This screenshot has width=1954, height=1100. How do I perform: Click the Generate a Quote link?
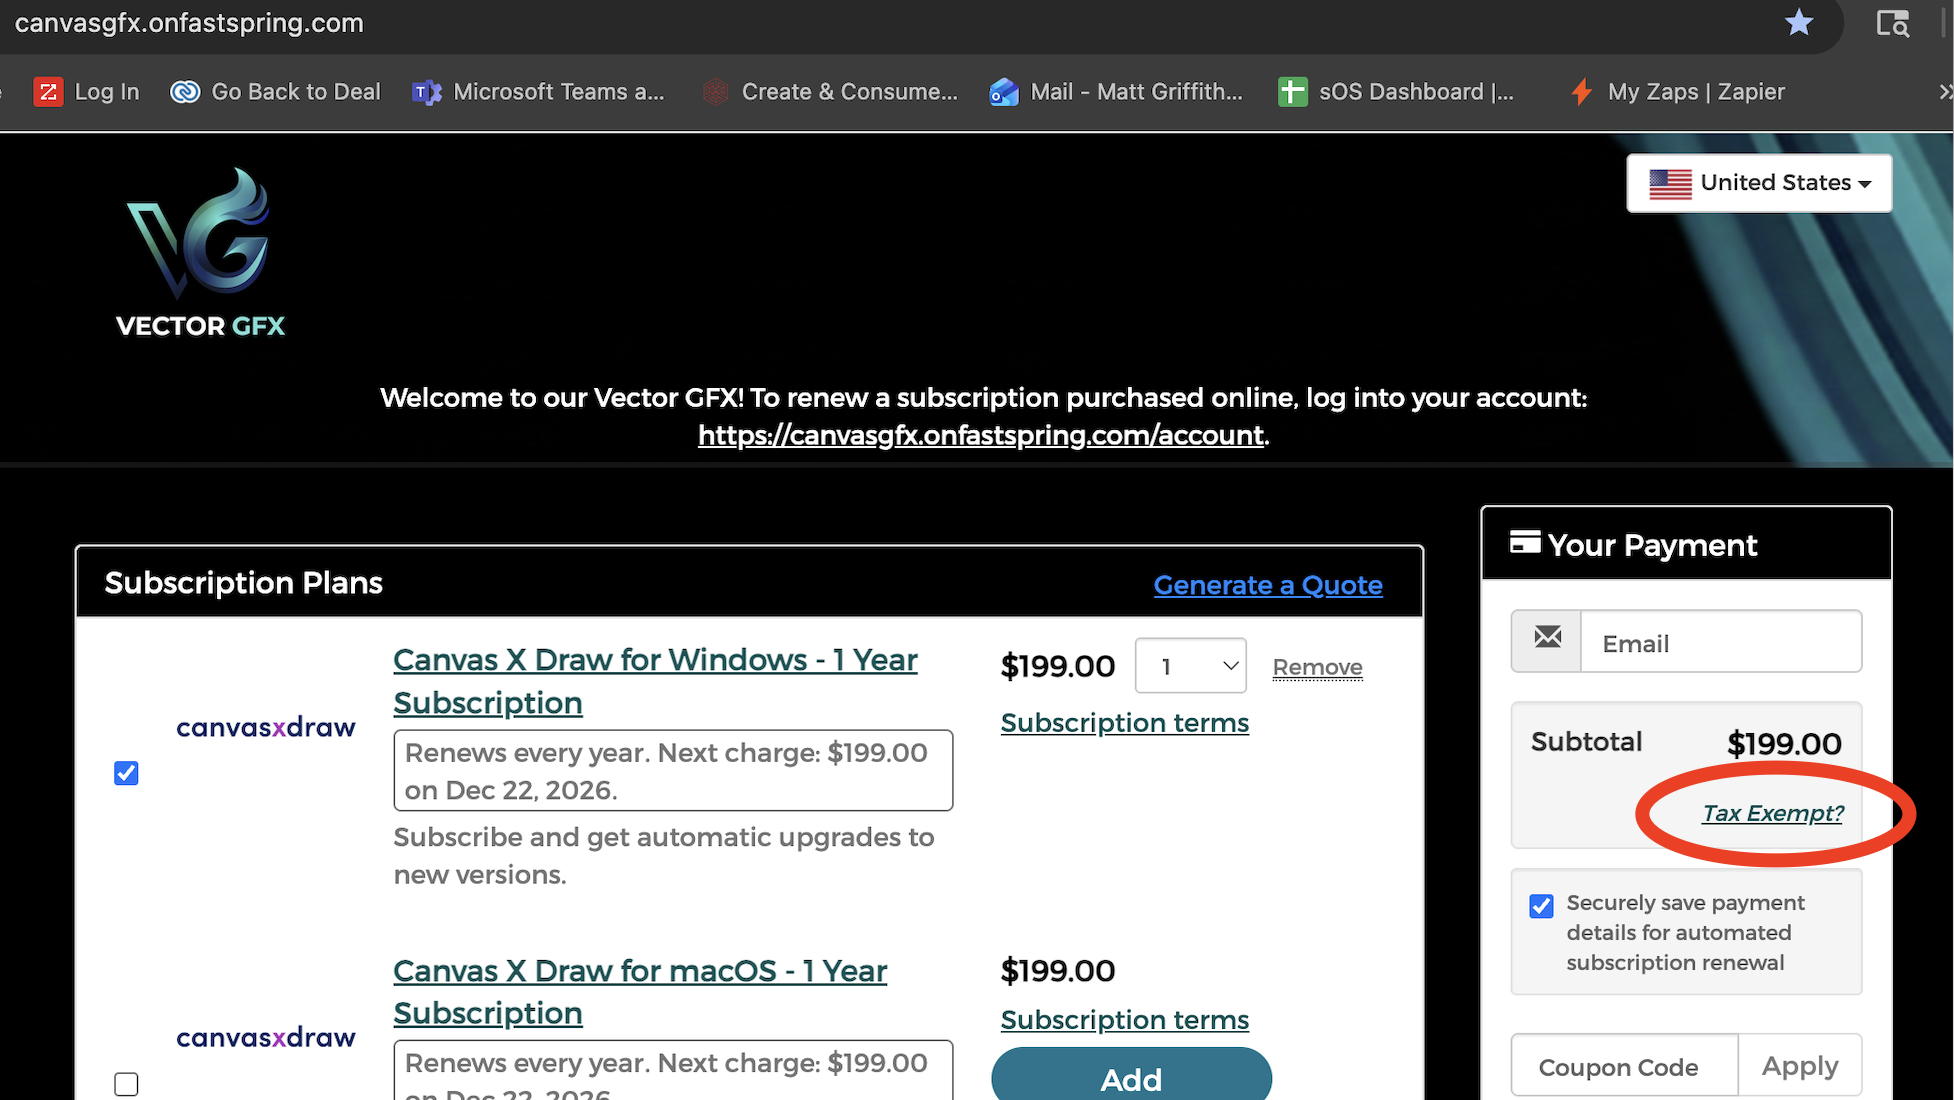point(1267,585)
